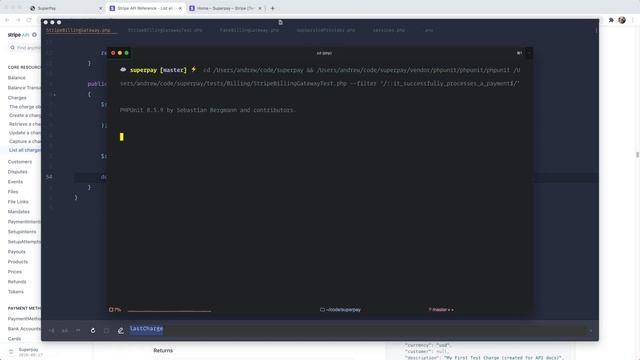Click the pen icon beside lastCharge field
The image size is (640, 360).
[121, 331]
